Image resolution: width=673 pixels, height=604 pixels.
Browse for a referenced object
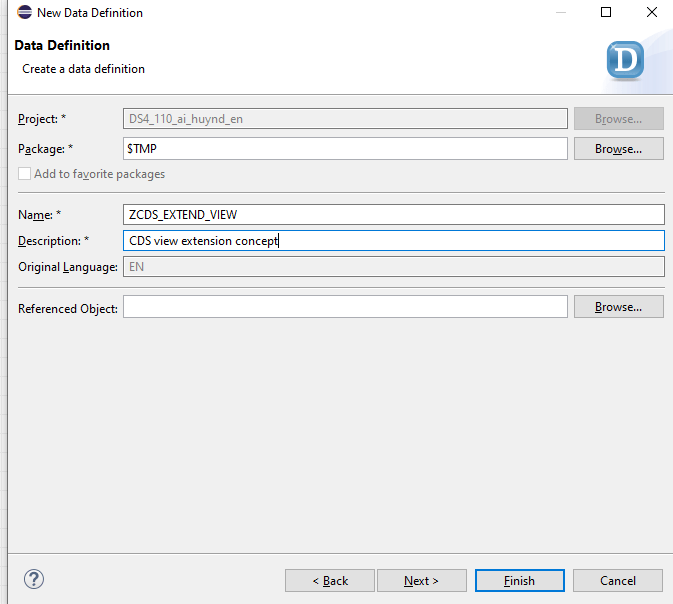coord(618,307)
